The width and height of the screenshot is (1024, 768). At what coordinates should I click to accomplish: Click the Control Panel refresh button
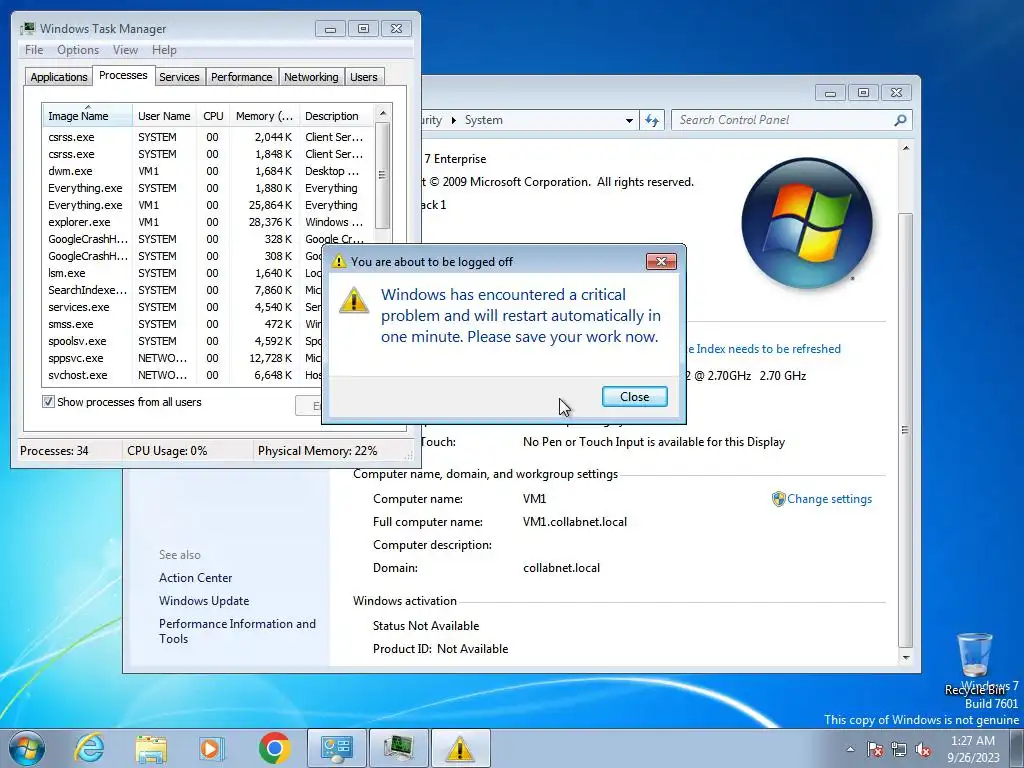click(652, 120)
